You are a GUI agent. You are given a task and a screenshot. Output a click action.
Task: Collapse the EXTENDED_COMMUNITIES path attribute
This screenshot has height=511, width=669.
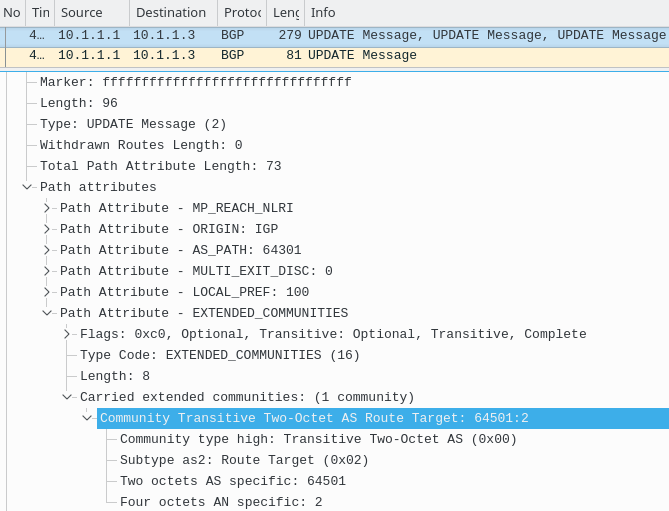[x=47, y=313]
